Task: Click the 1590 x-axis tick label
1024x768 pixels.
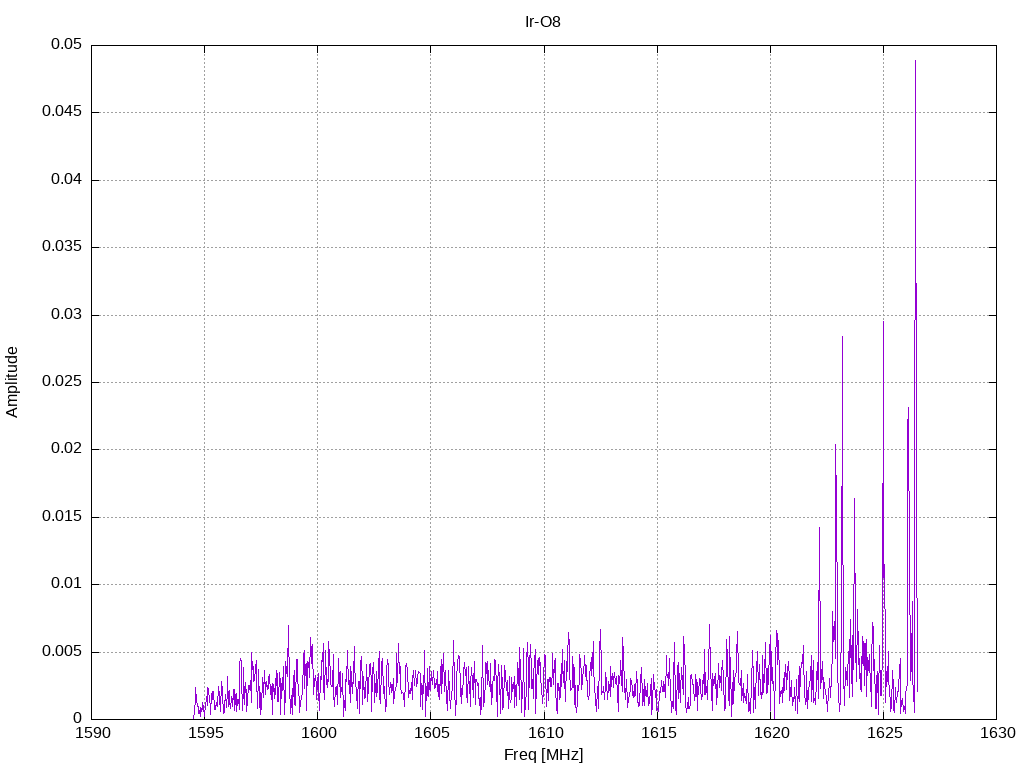Action: tap(92, 733)
